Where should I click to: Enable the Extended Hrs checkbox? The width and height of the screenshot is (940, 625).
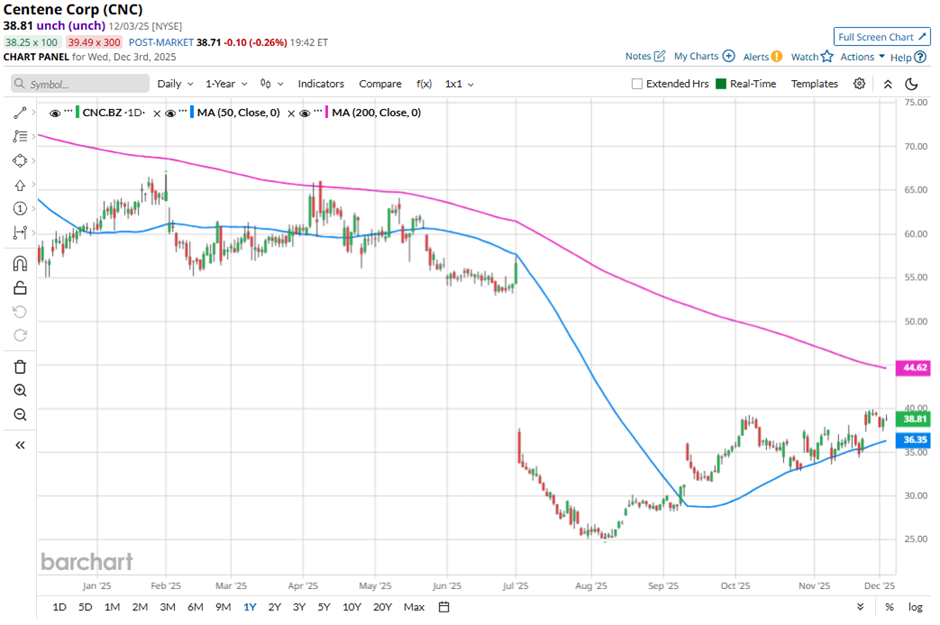637,84
